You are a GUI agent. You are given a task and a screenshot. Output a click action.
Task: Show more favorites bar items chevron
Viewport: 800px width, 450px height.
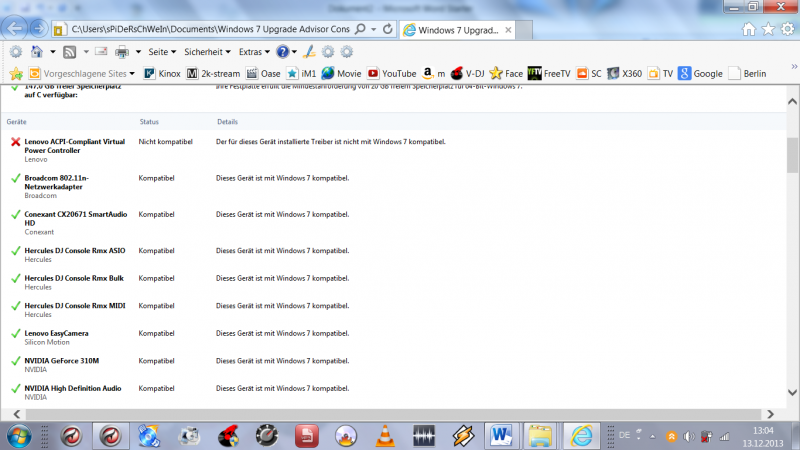(794, 67)
